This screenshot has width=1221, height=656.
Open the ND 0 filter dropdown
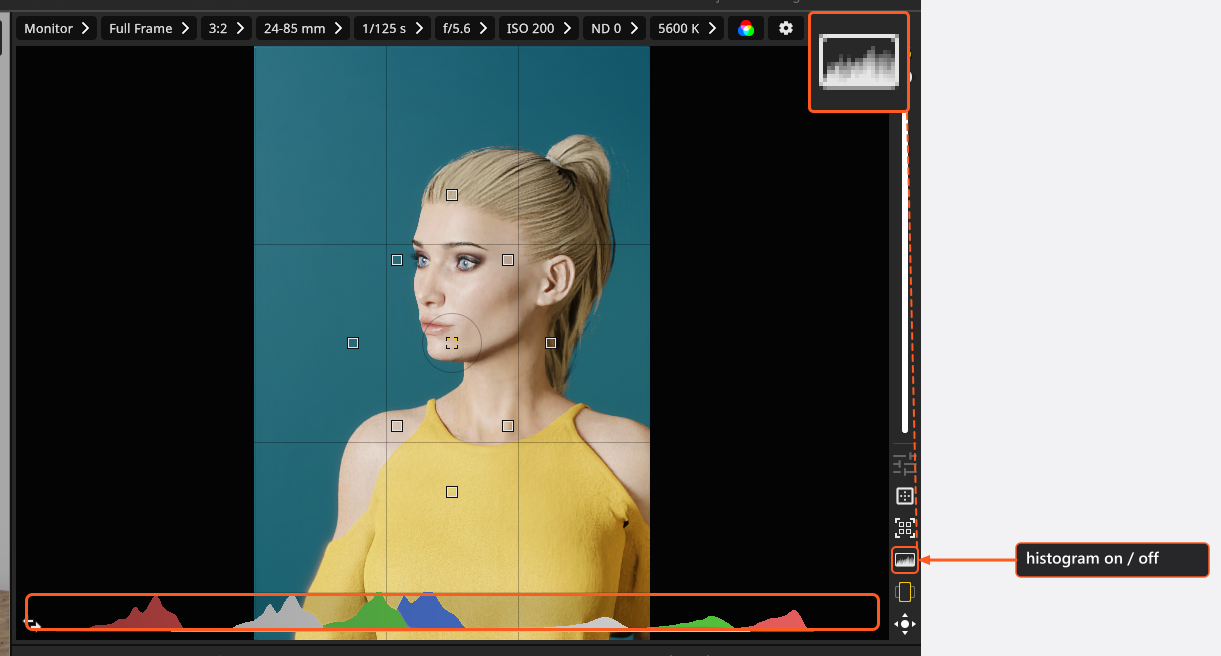[x=614, y=28]
